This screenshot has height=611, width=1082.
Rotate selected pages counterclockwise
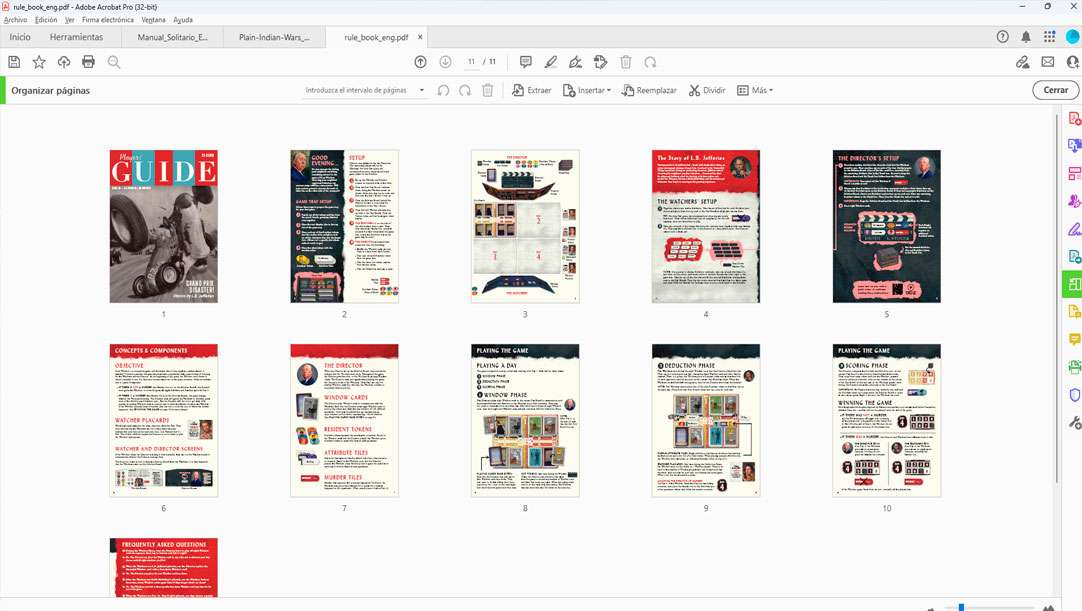(443, 90)
